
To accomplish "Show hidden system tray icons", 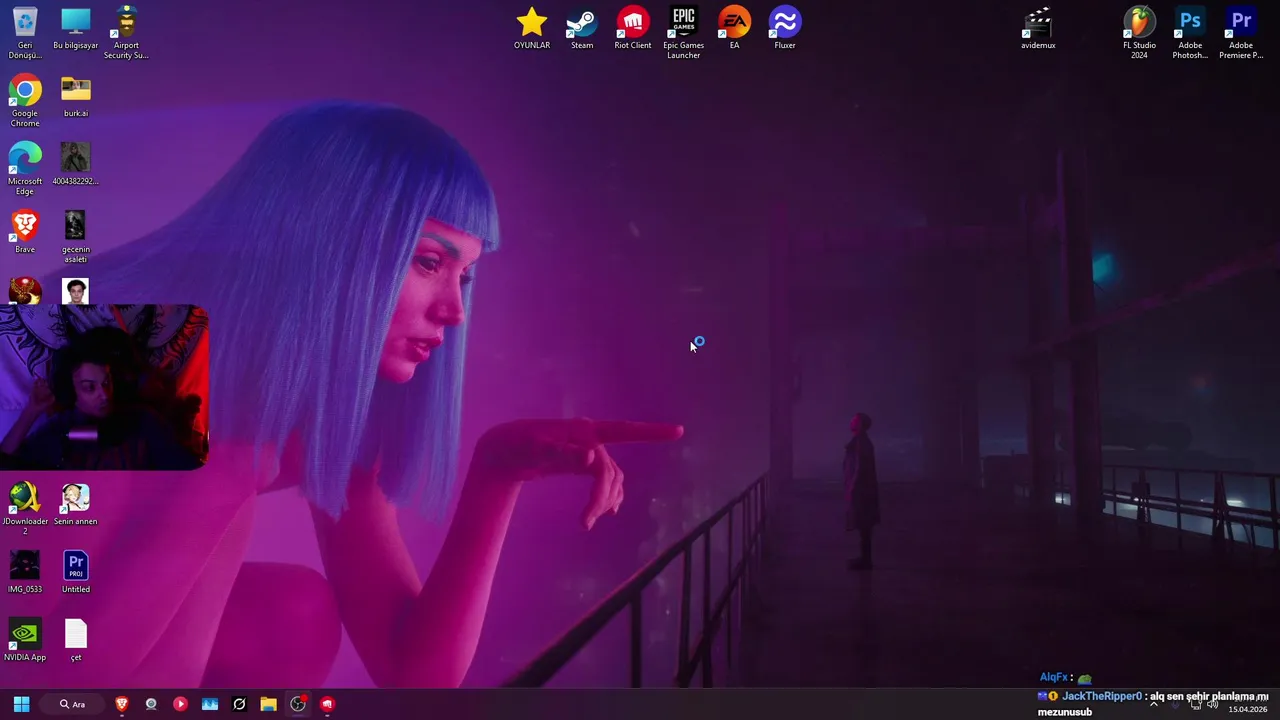I will point(1153,704).
